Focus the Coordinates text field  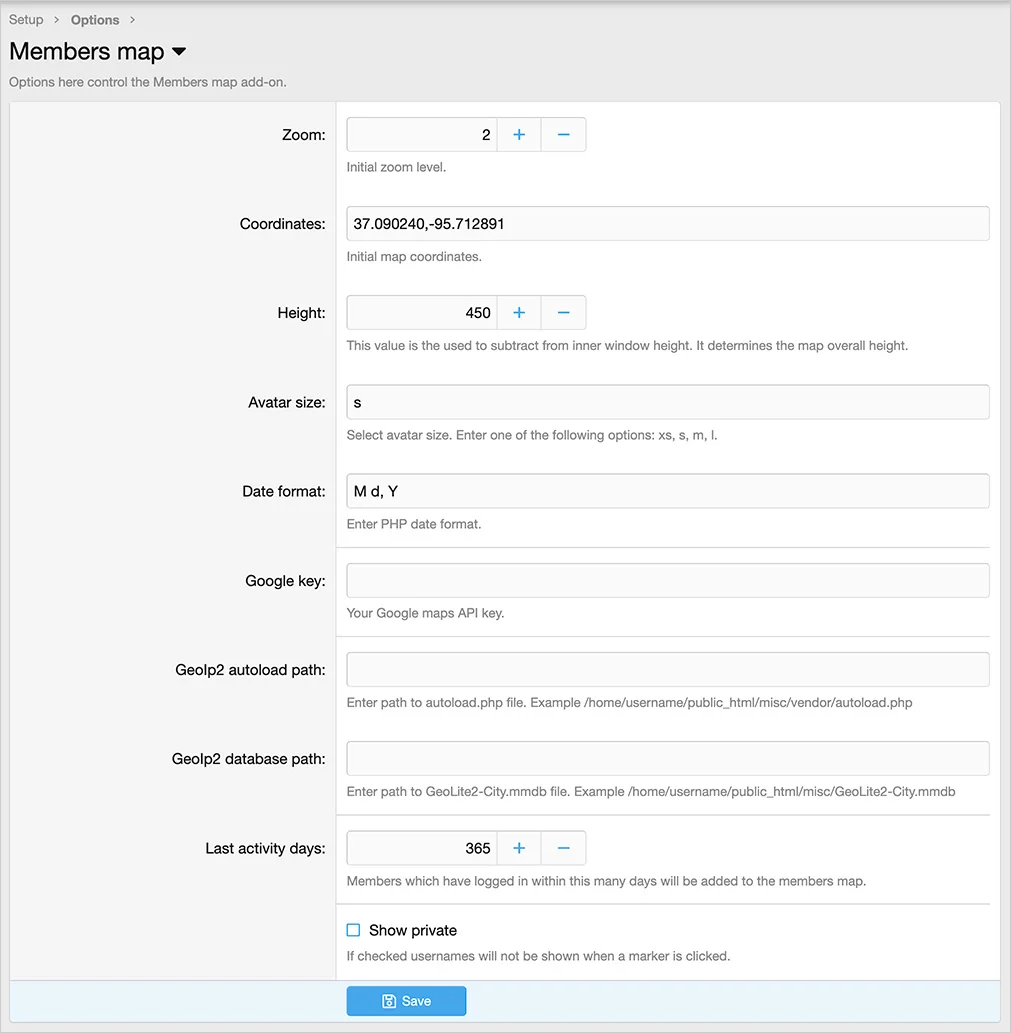click(667, 224)
